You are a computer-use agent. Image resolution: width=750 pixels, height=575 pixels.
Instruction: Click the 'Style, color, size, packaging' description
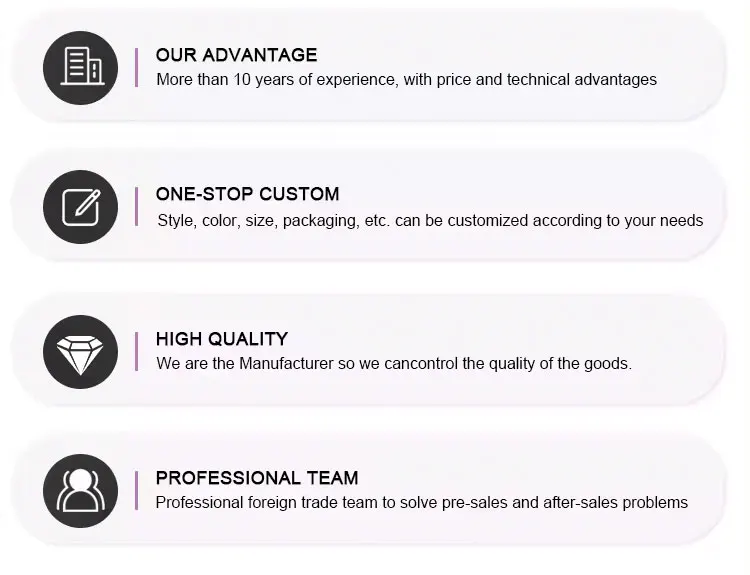point(430,220)
